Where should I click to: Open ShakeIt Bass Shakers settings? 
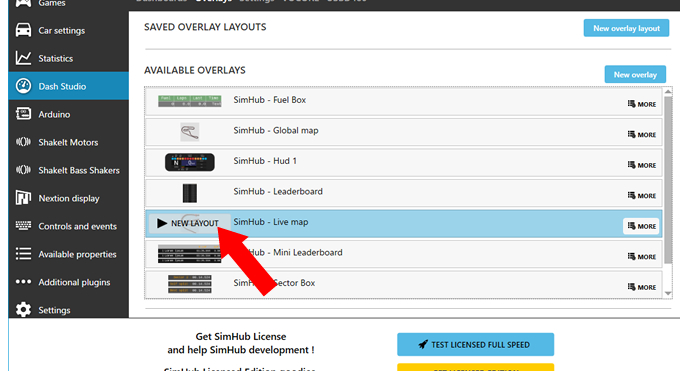69,170
